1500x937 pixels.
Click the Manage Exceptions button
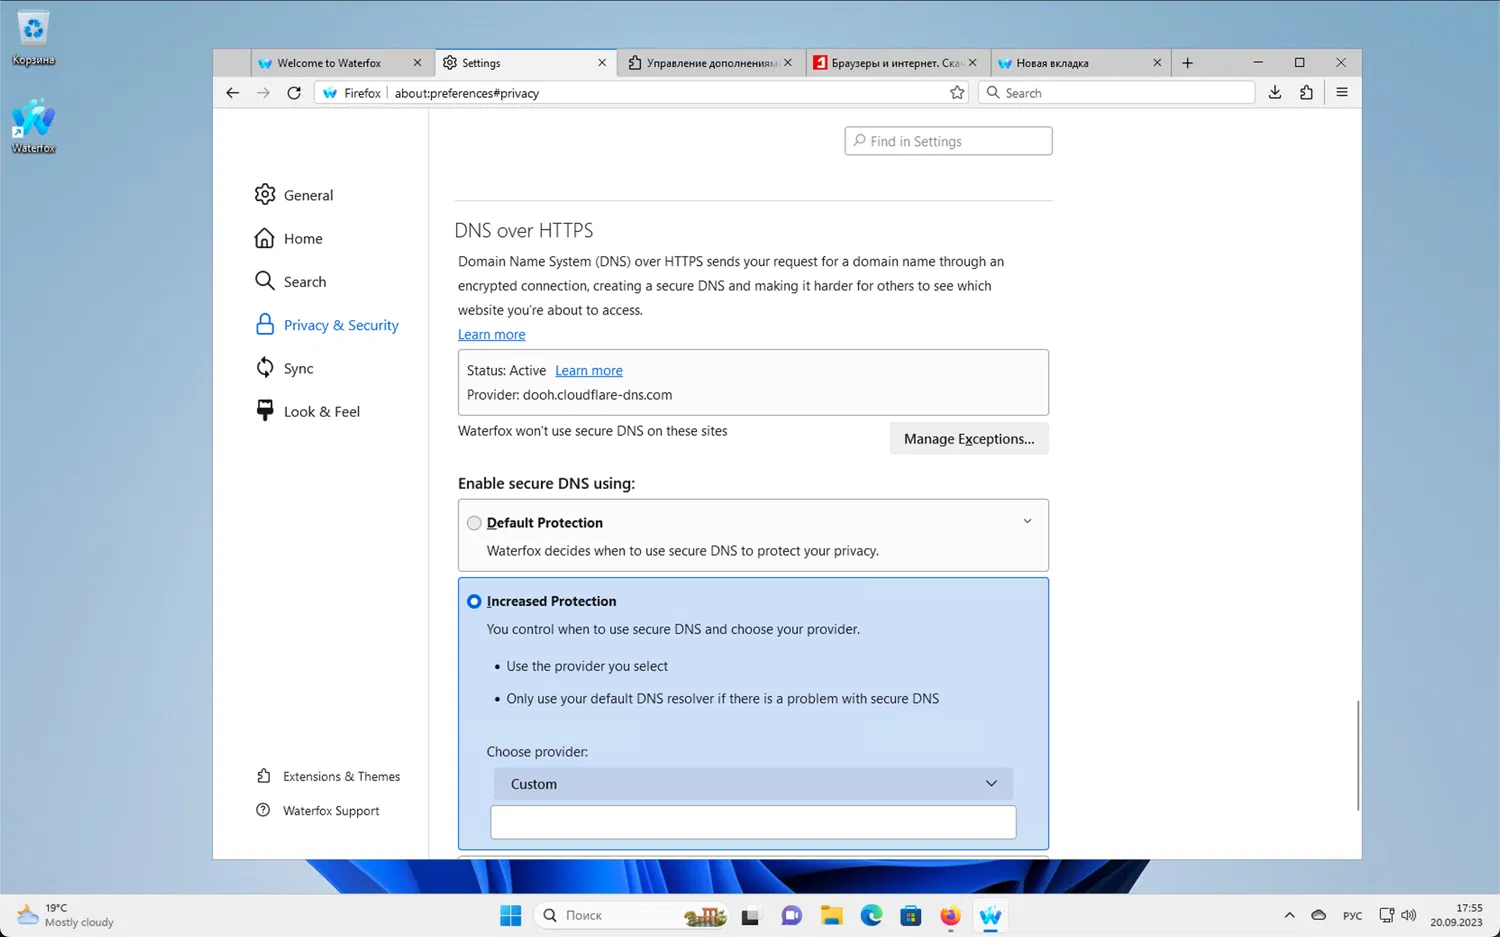click(x=969, y=439)
